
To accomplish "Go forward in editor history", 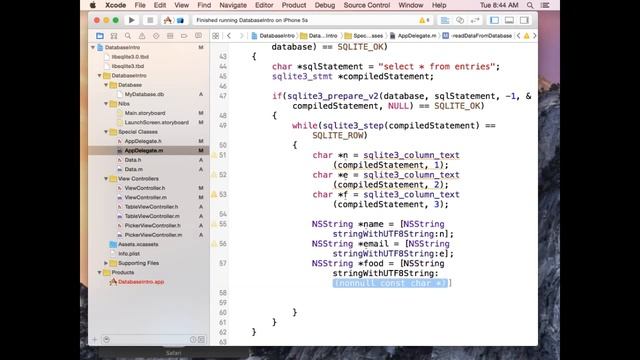I will pos(241,36).
